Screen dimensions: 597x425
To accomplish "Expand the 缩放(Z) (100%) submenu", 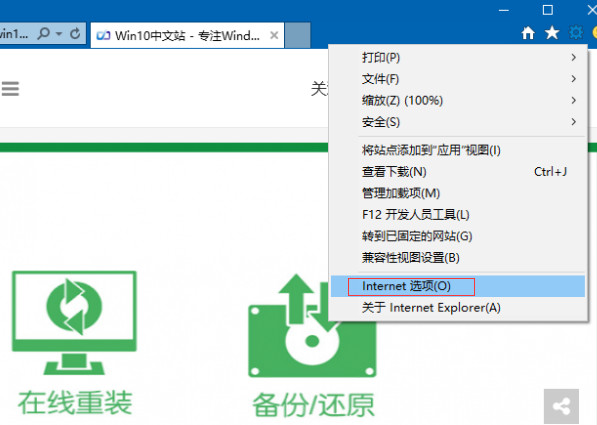I will click(x=458, y=101).
